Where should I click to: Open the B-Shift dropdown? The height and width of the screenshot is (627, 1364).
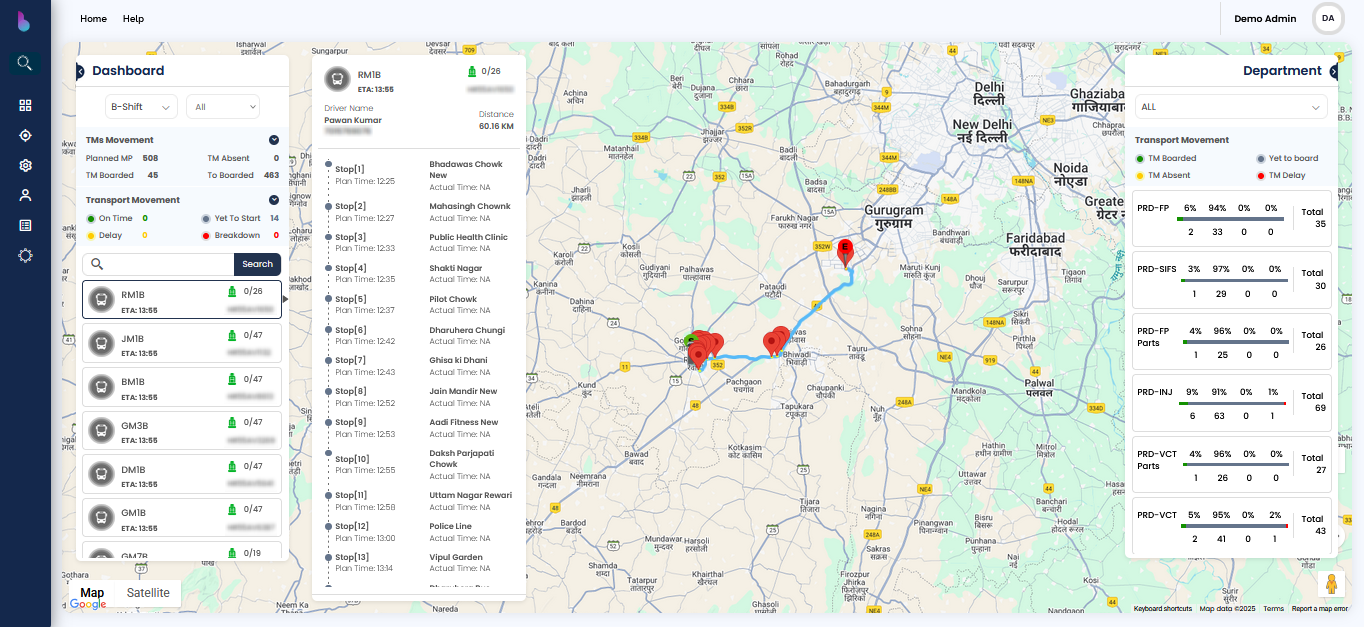tap(141, 106)
